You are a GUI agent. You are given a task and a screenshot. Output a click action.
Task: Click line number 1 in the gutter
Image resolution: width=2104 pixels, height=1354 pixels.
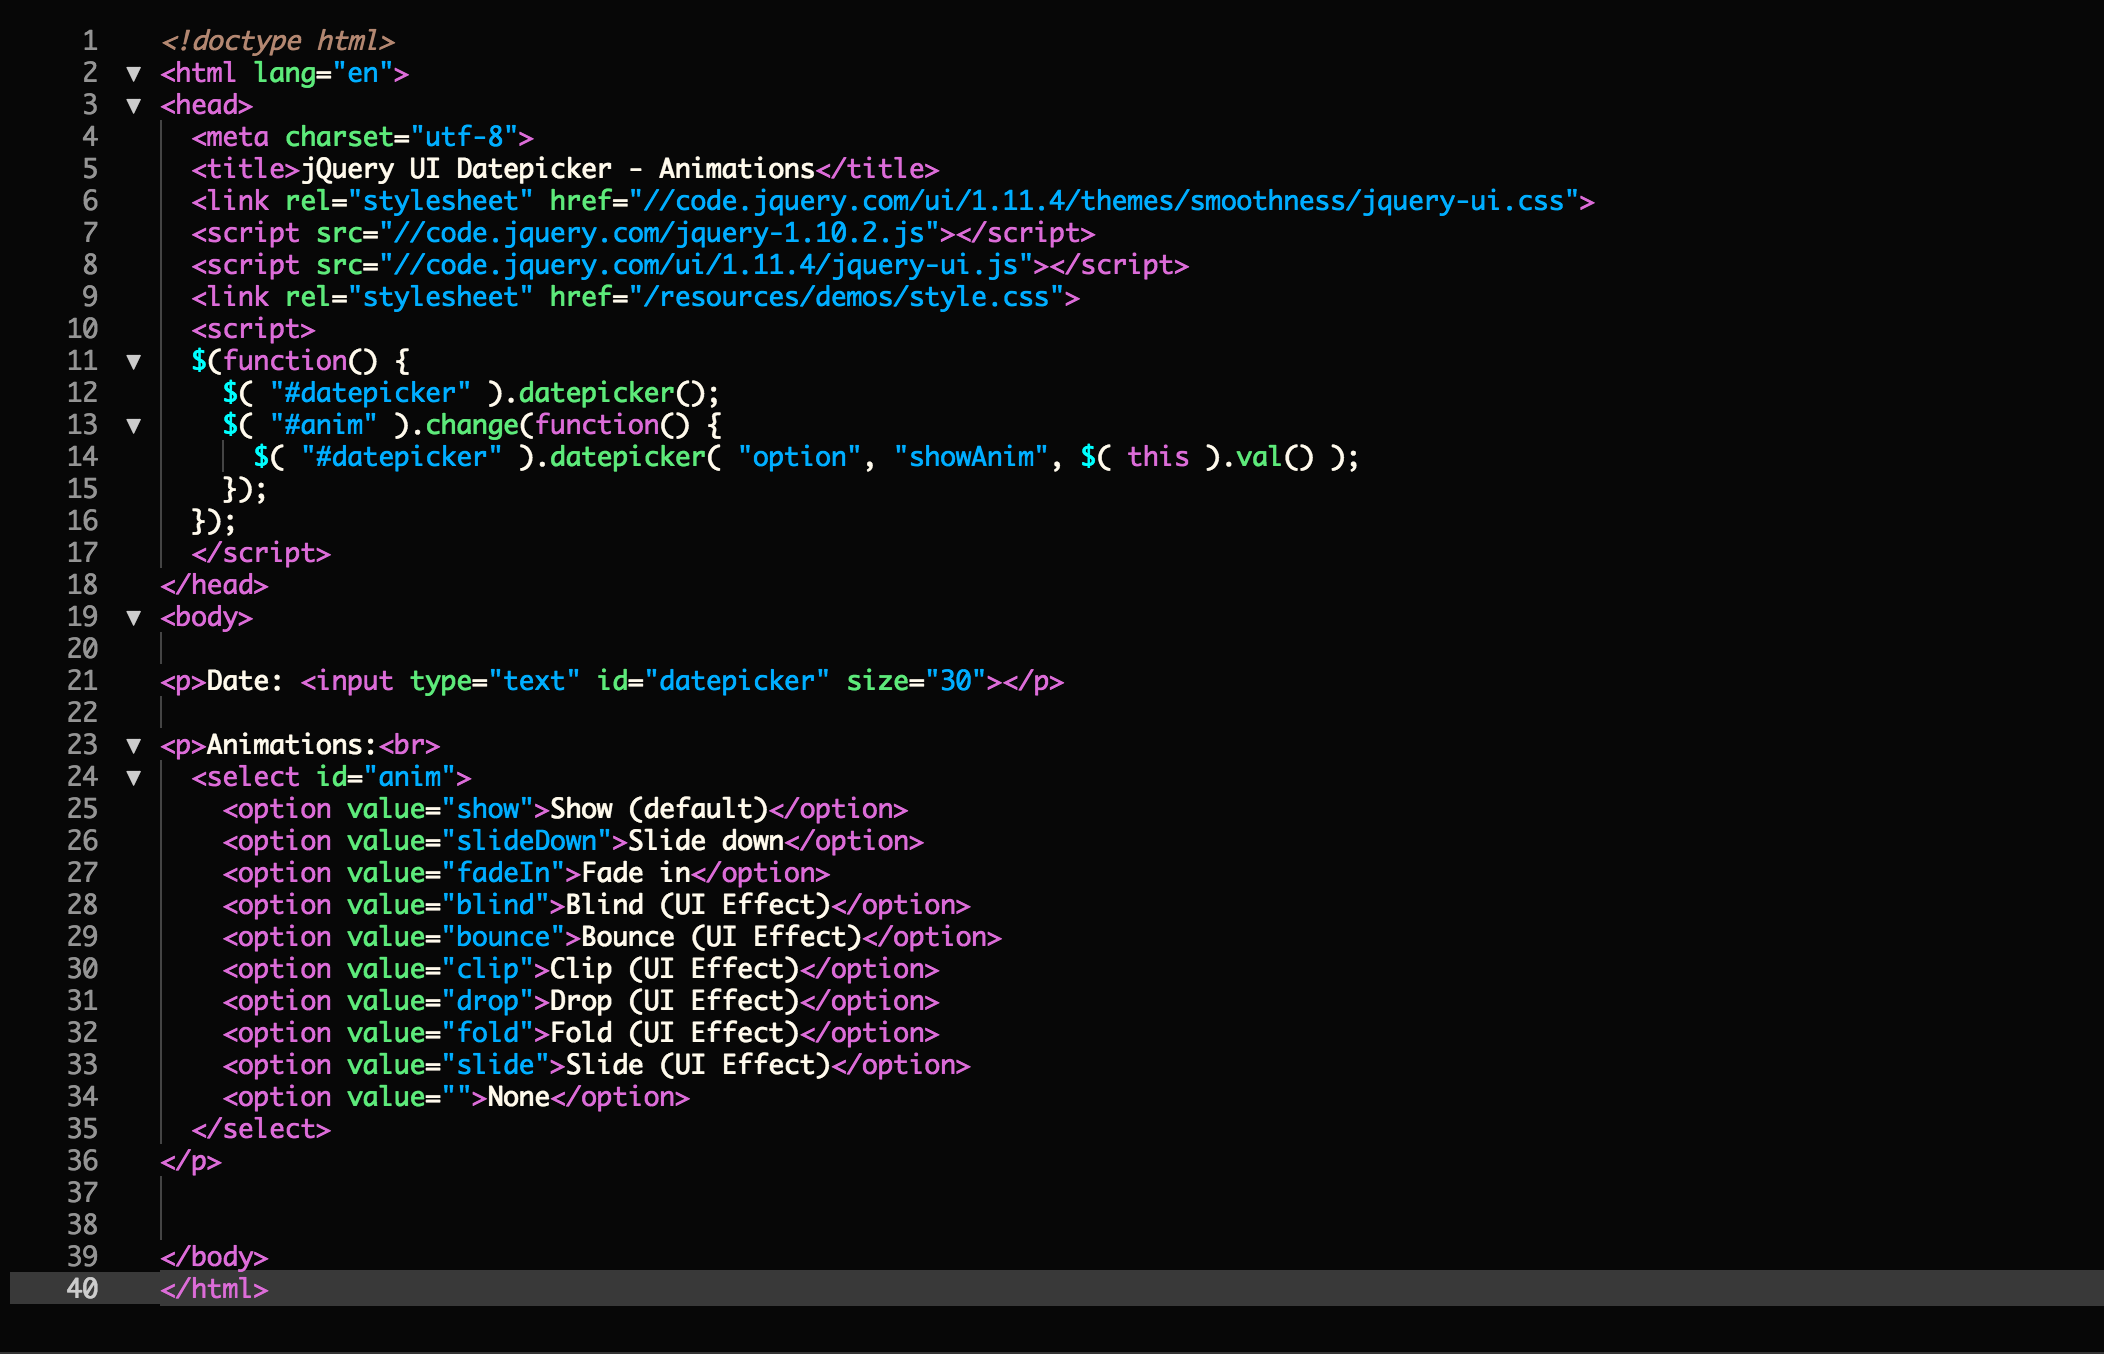click(x=90, y=41)
